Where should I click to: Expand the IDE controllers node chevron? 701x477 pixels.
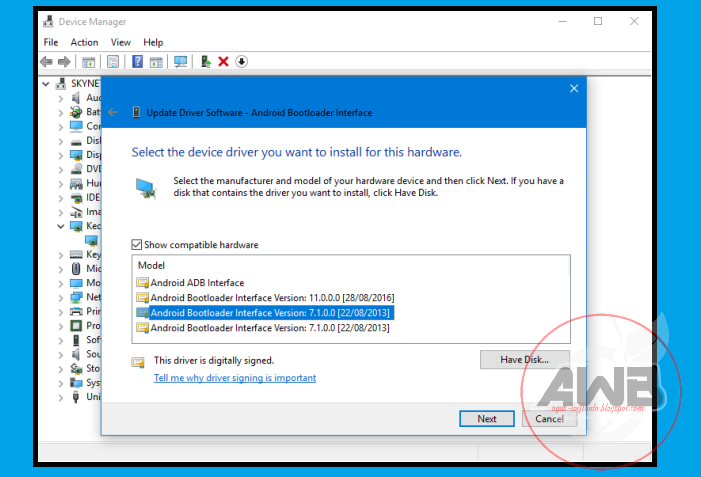point(61,198)
